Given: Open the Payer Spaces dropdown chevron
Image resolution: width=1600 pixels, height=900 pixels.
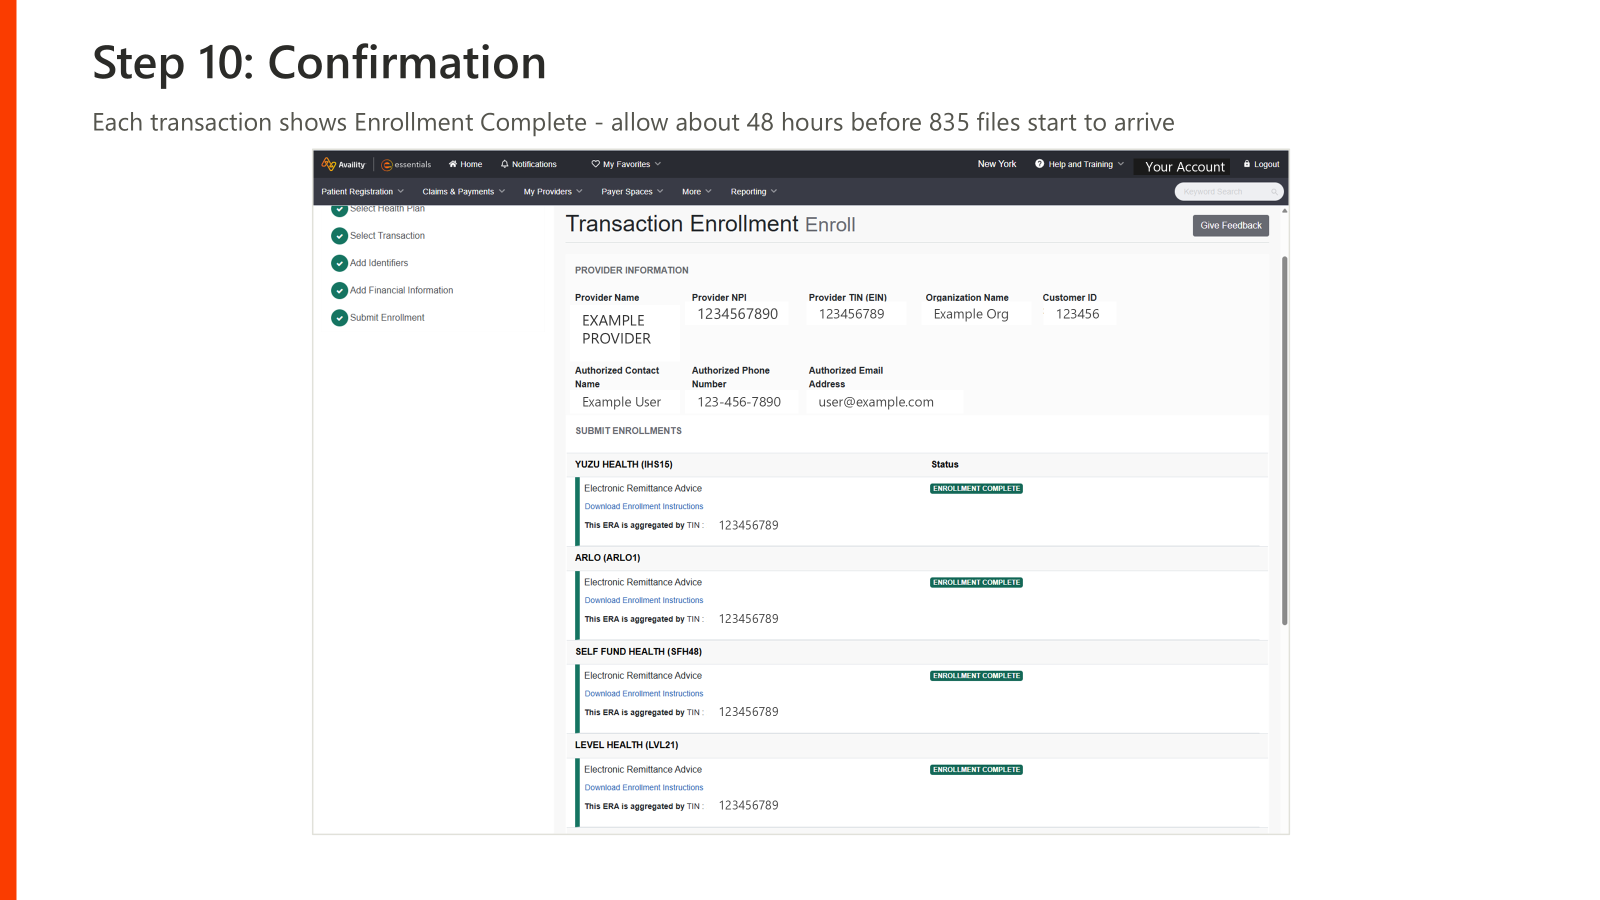Looking at the screenshot, I should tap(660, 191).
